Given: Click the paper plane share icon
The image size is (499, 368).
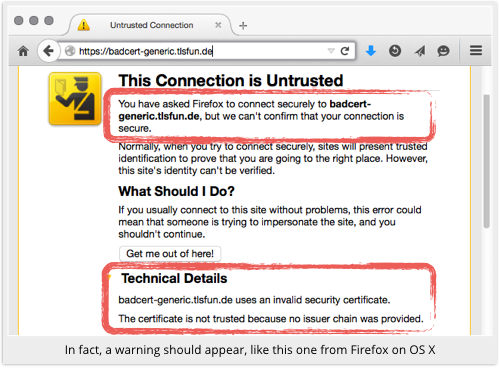Looking at the screenshot, I should pos(420,51).
